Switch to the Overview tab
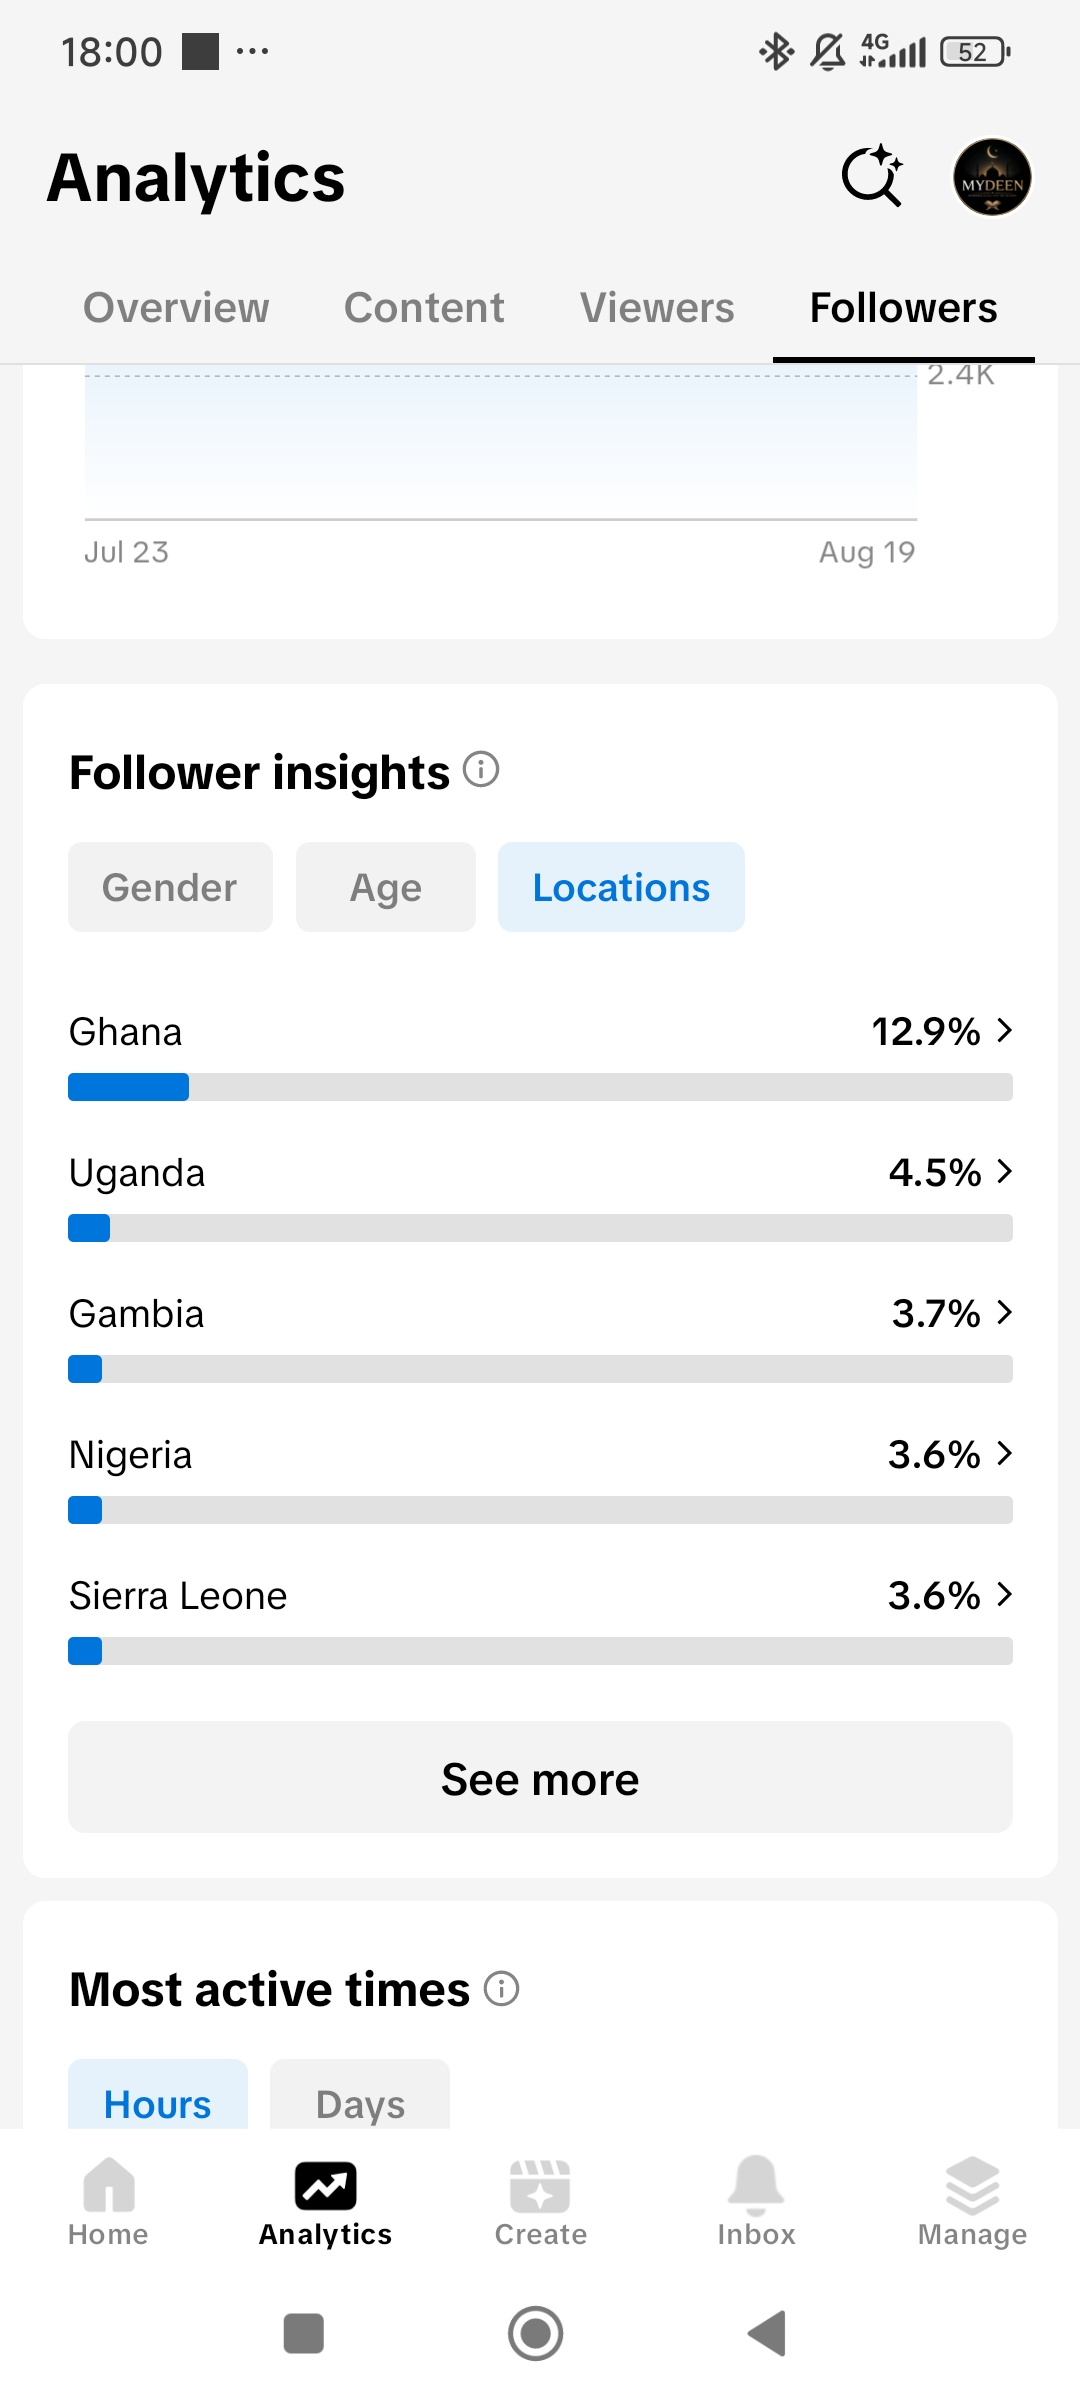1080x2400 pixels. point(176,308)
